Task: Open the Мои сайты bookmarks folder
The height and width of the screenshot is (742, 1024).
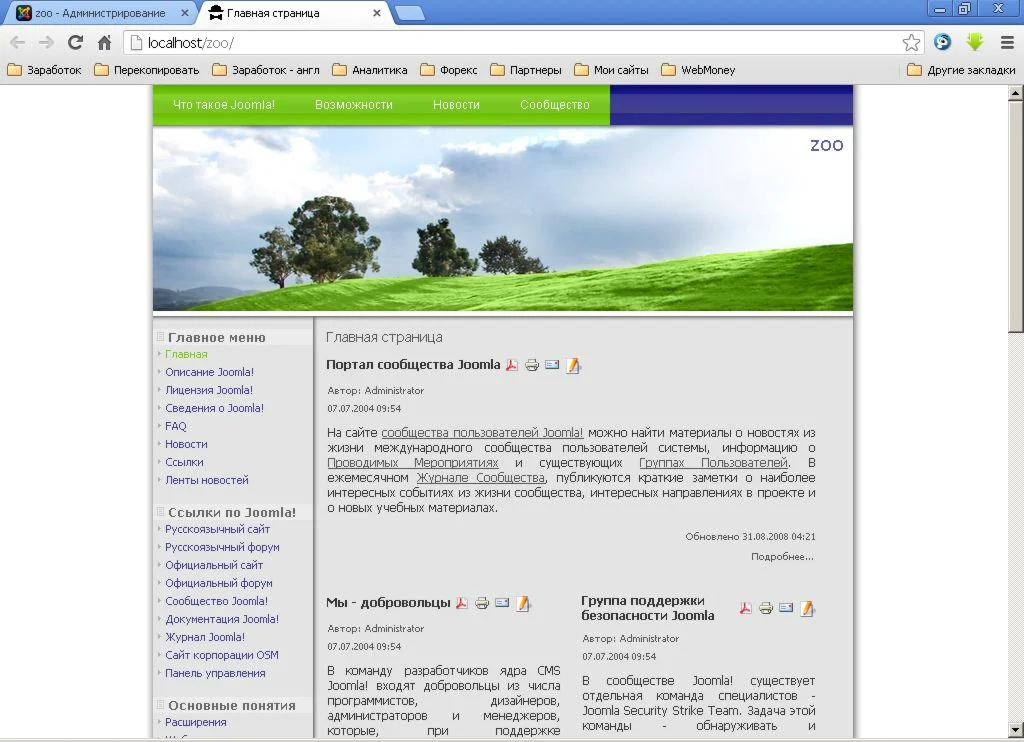Action: pyautogui.click(x=611, y=70)
